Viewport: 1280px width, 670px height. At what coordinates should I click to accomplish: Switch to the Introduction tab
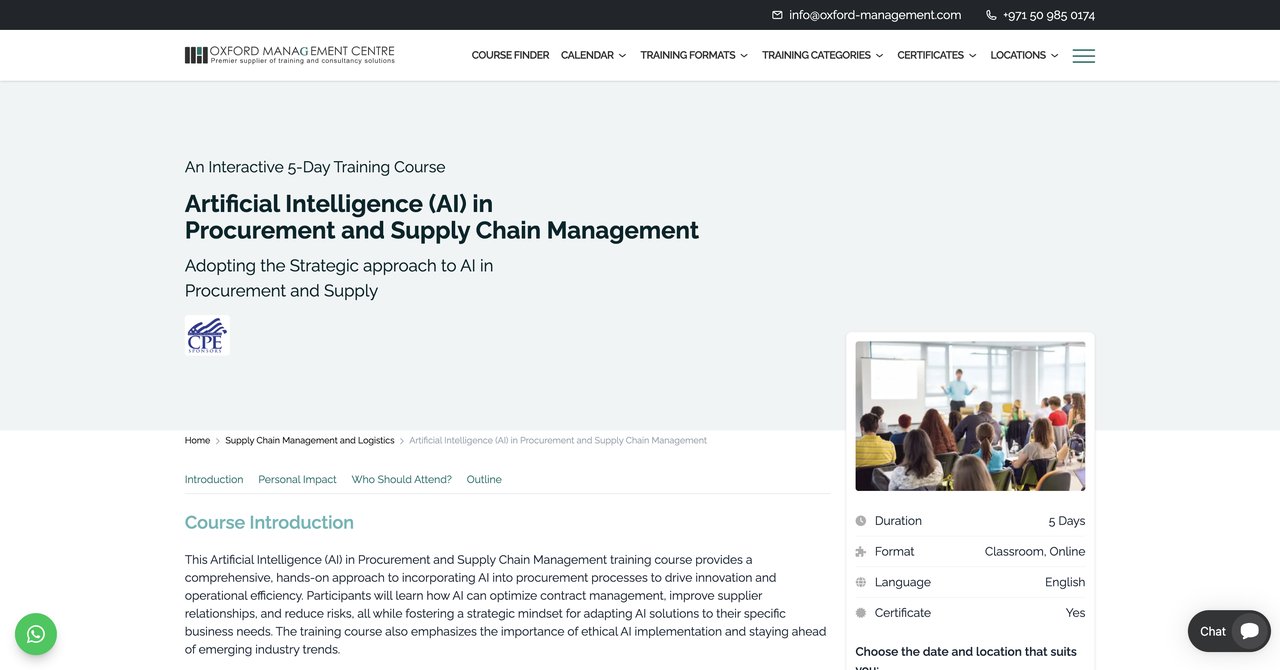pyautogui.click(x=214, y=480)
